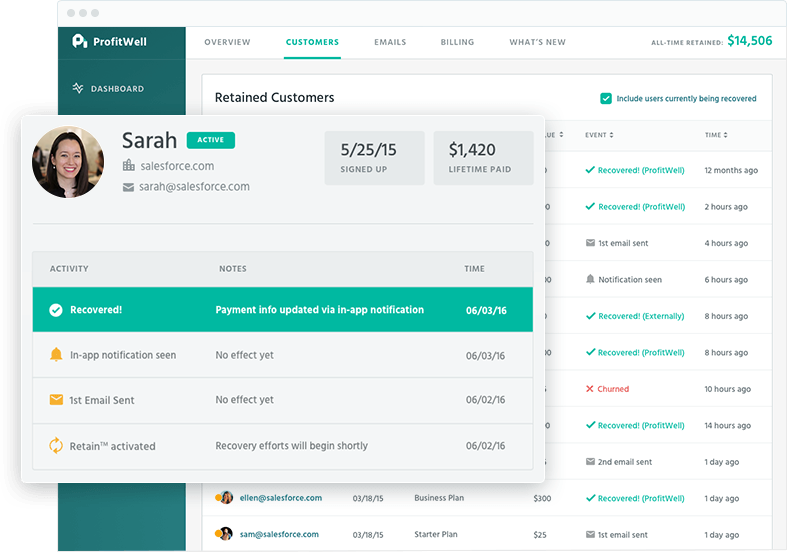The width and height of the screenshot is (787, 552).
Task: Open the Dashboard sidebar item
Action: pos(108,89)
